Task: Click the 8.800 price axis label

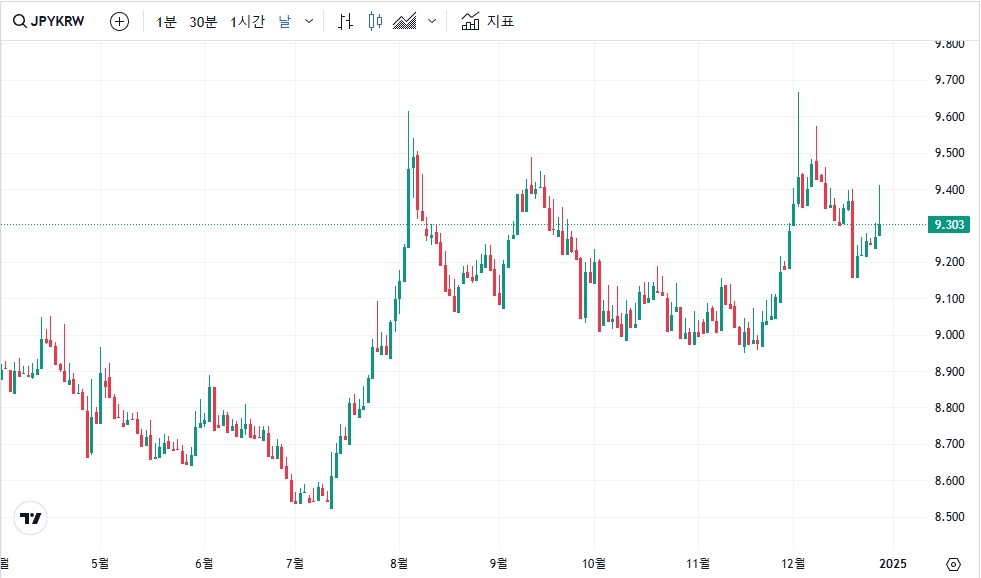Action: (950, 407)
